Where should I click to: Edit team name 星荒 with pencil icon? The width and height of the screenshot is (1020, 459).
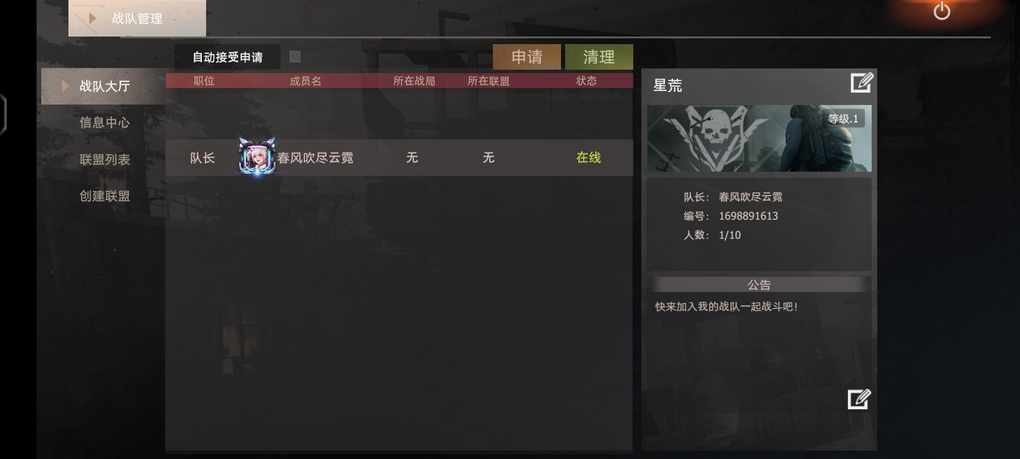click(x=861, y=83)
